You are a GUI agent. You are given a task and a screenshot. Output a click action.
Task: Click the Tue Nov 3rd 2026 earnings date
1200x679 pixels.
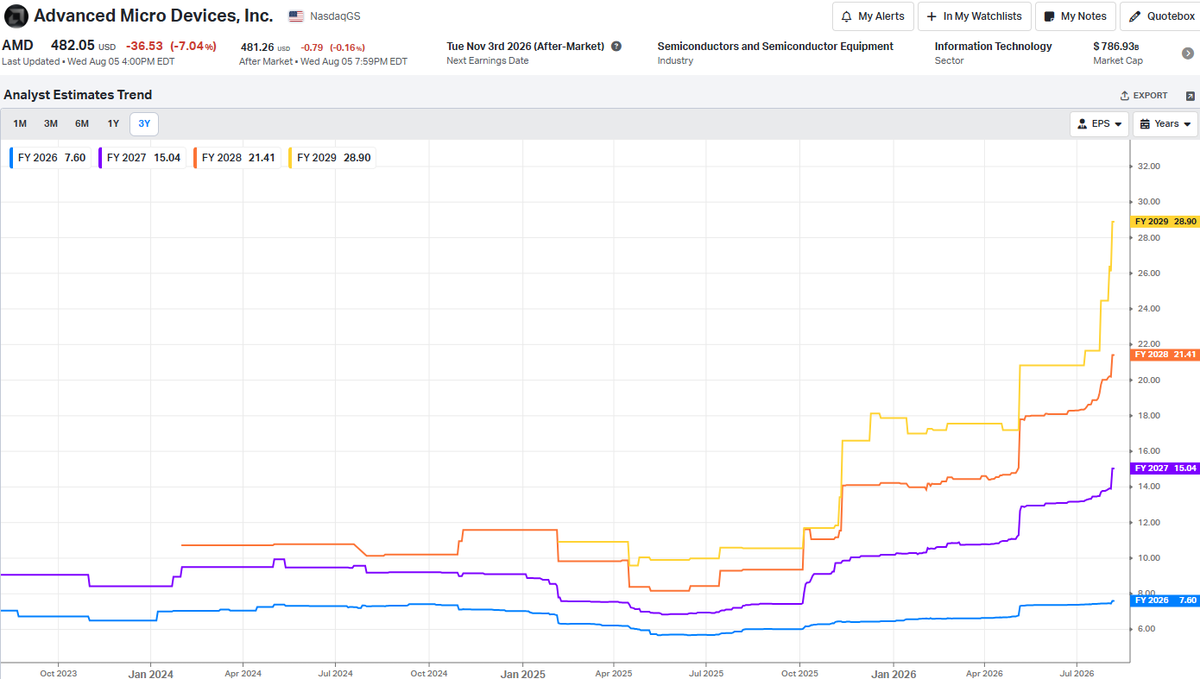(x=526, y=46)
